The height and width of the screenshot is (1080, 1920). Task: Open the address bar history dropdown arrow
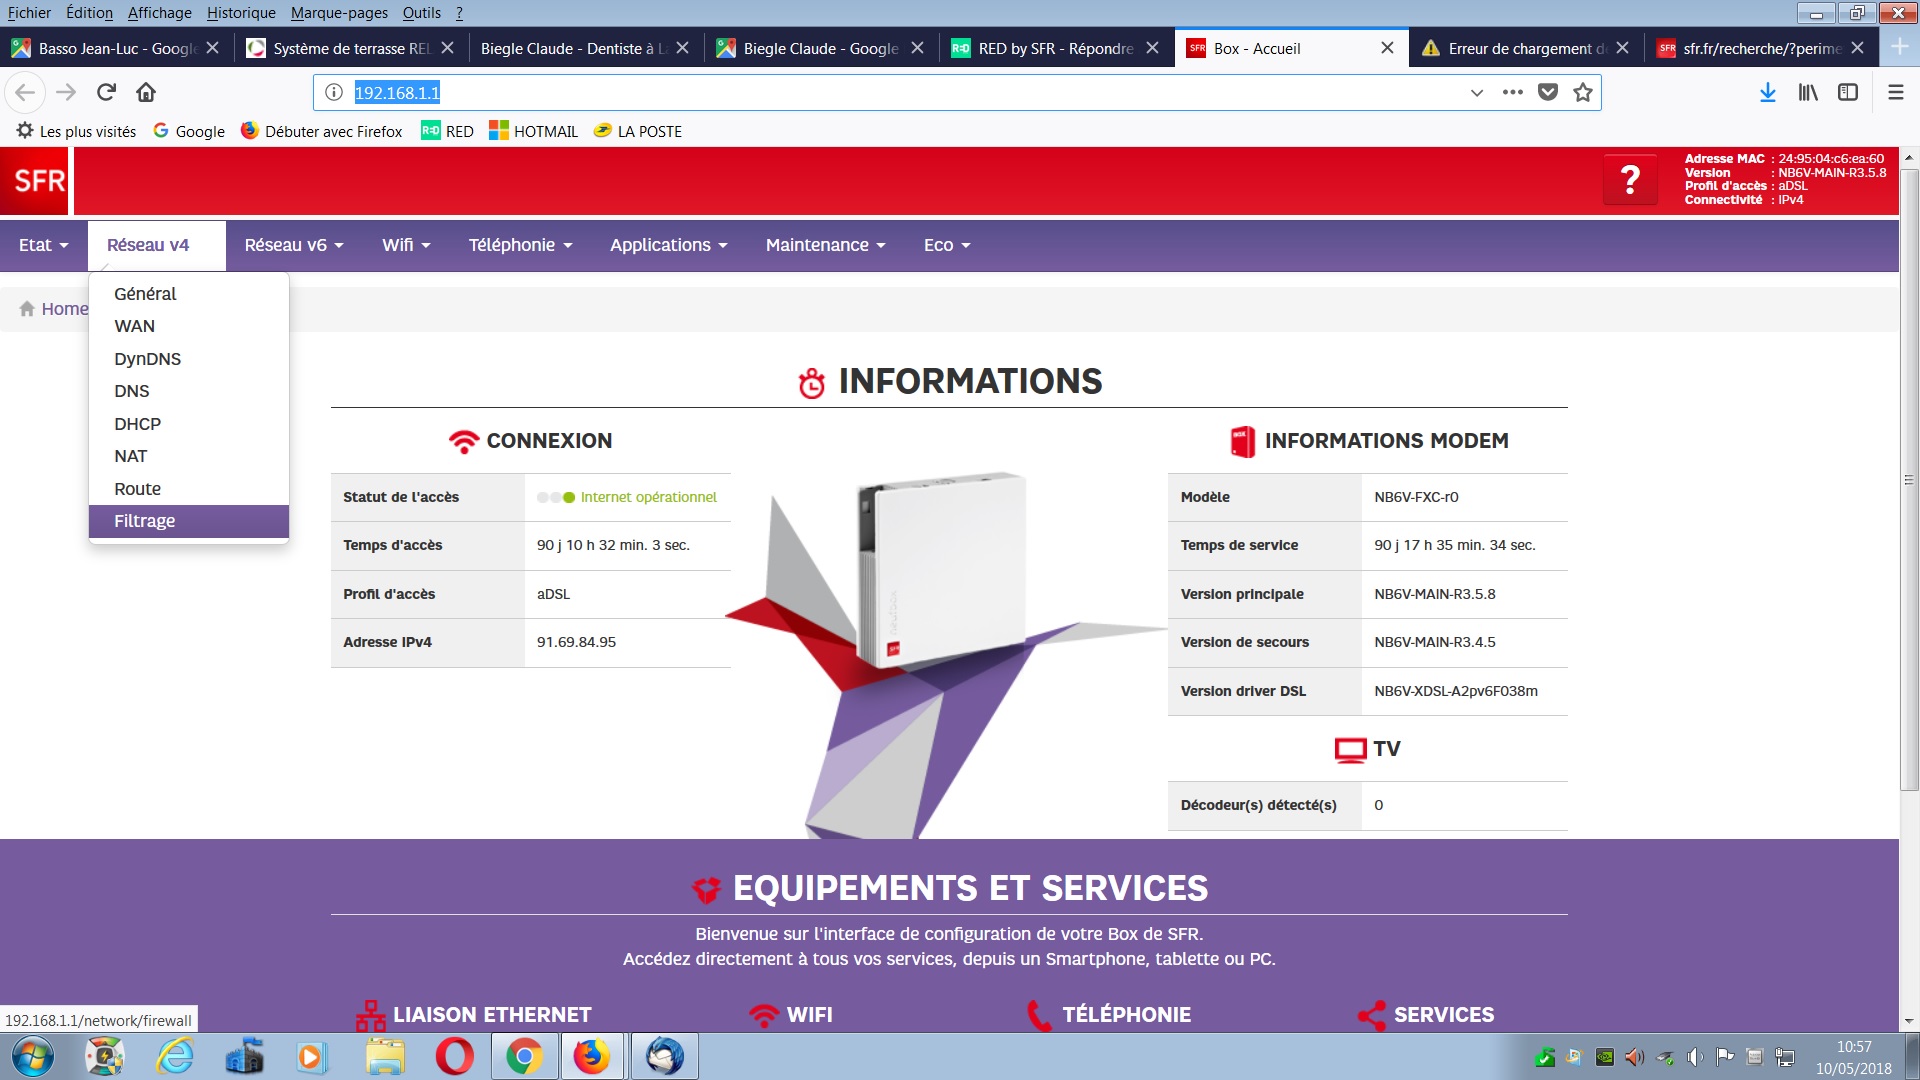[x=1476, y=92]
